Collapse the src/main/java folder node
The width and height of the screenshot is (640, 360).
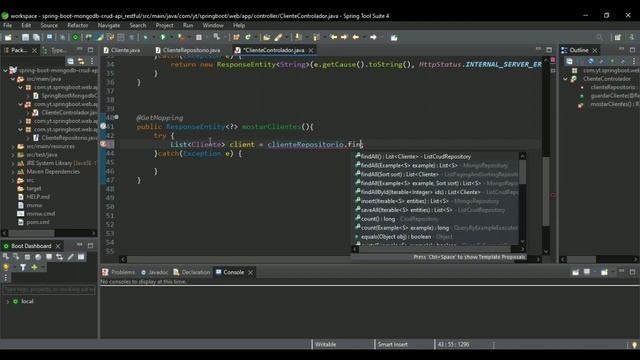pos(13,79)
